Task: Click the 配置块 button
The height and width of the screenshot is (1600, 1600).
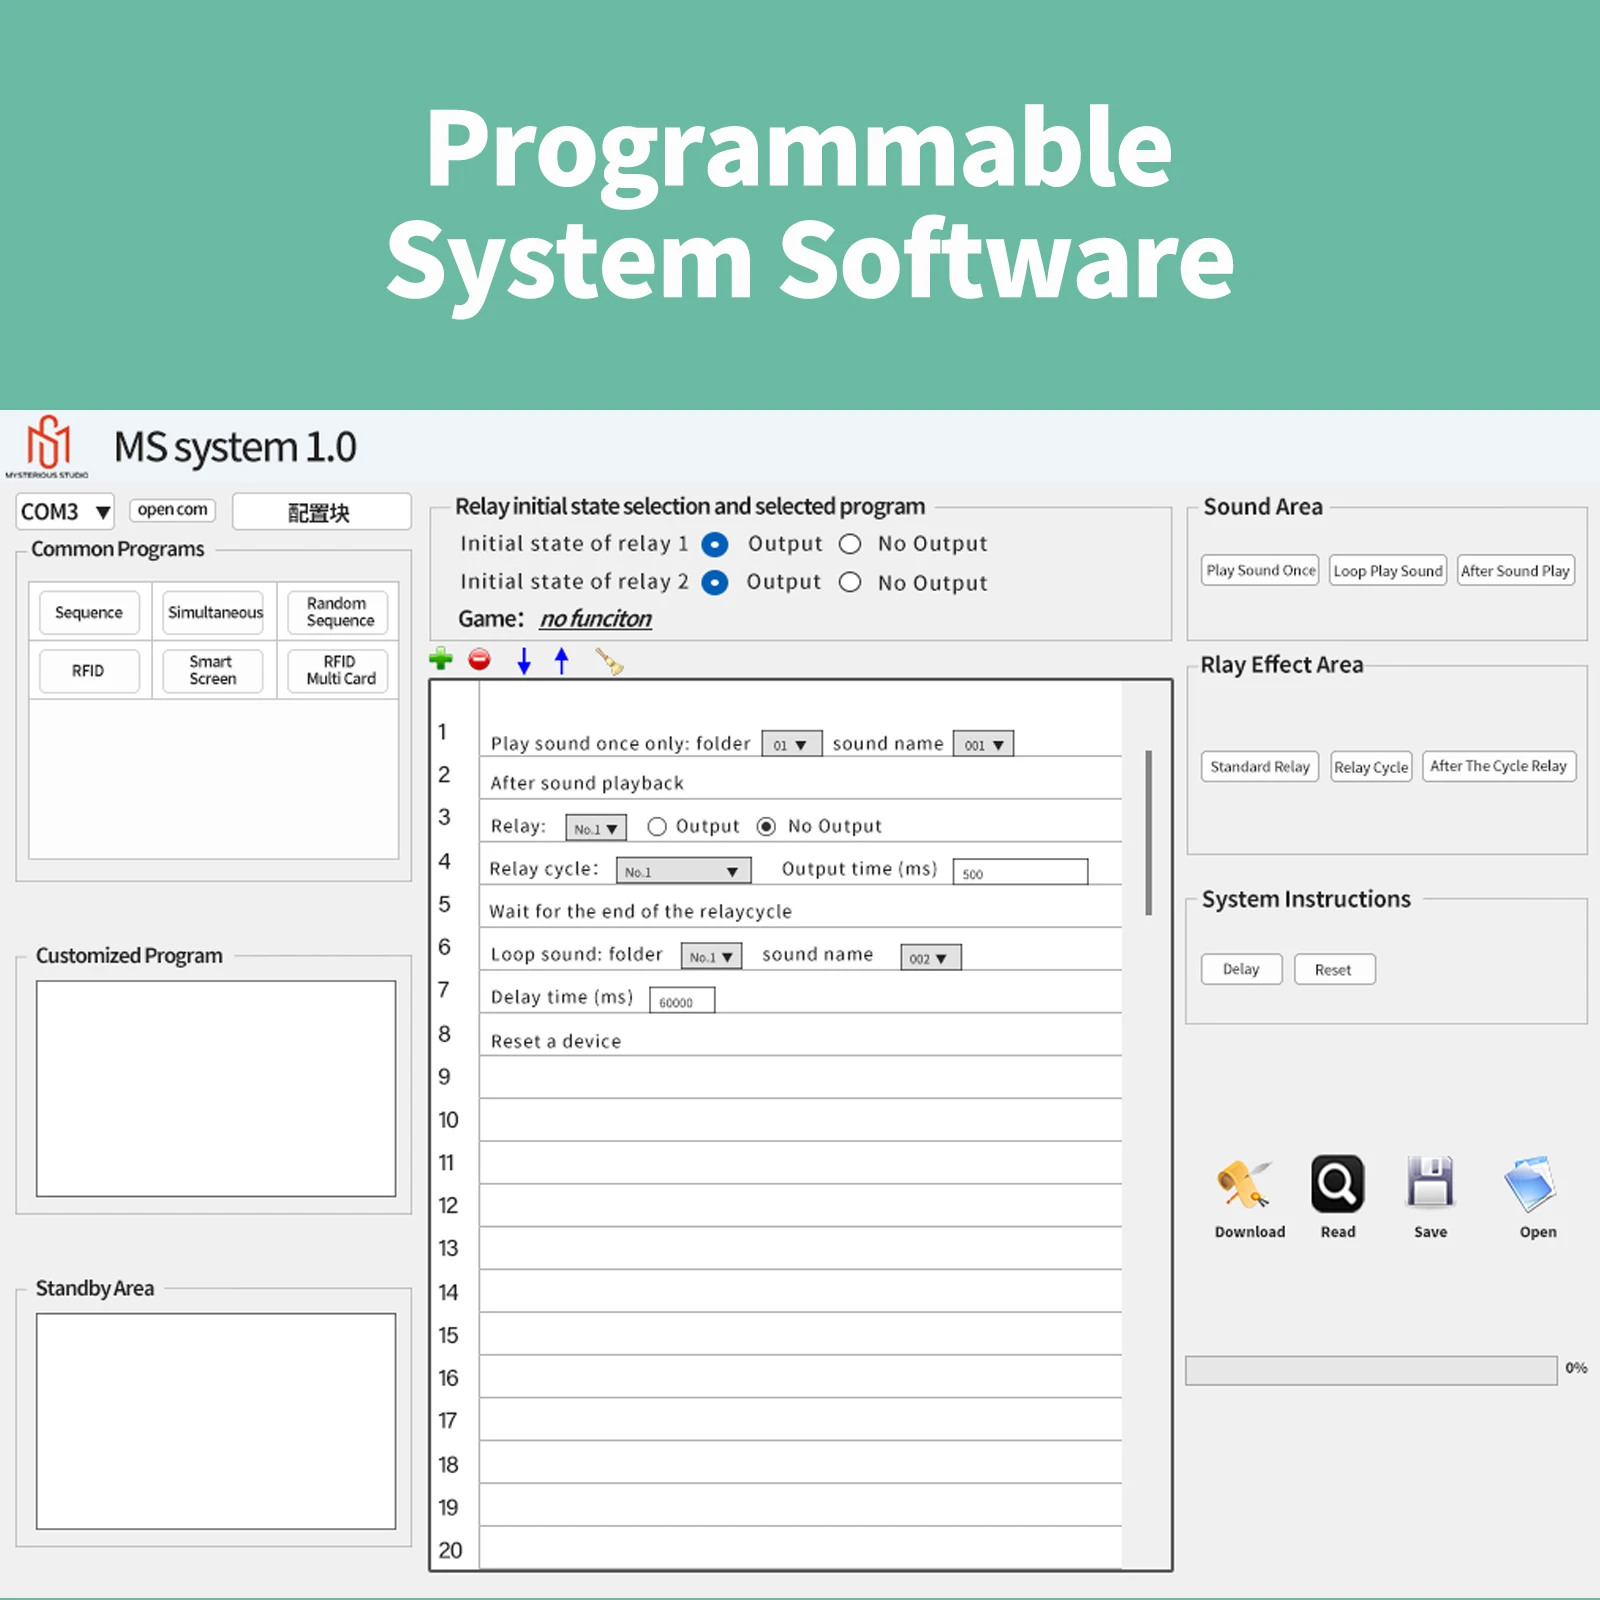Action: (x=321, y=512)
